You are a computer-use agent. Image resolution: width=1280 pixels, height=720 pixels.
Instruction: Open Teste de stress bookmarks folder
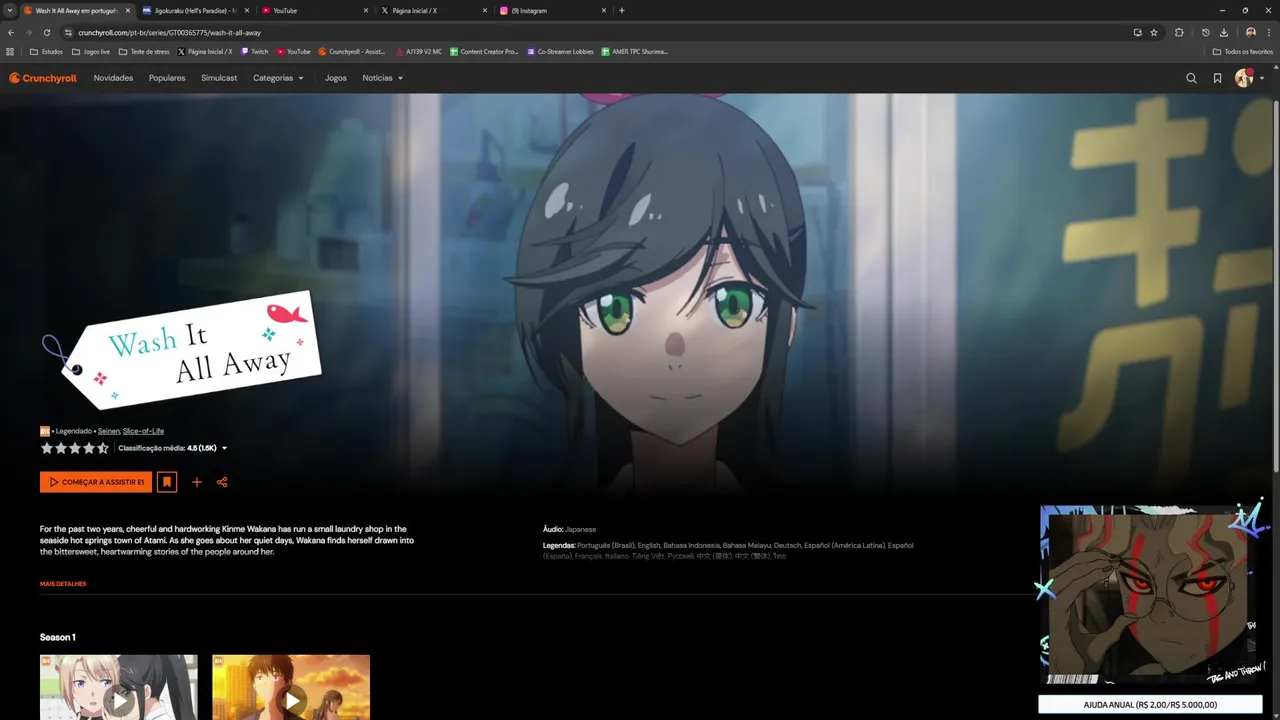click(x=144, y=51)
